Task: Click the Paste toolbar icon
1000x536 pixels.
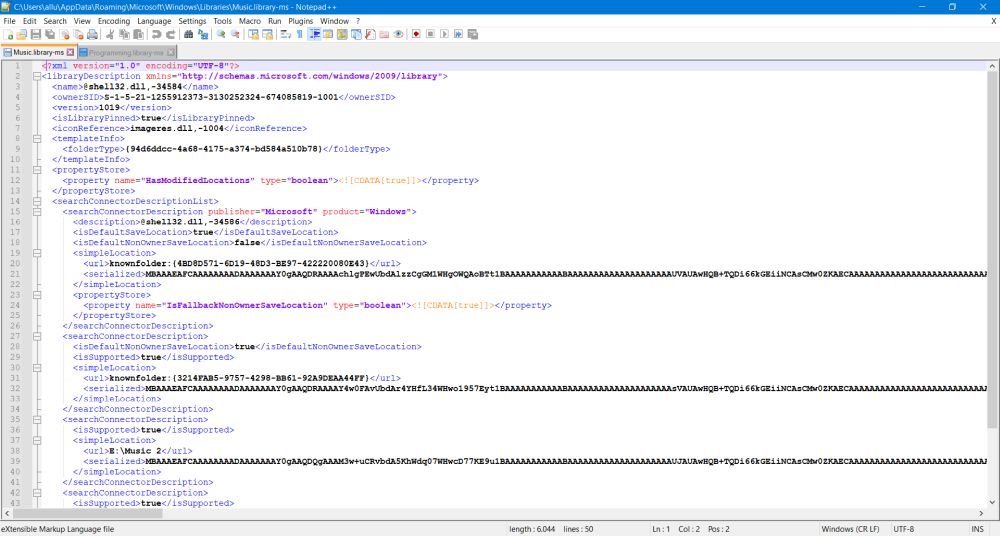Action: click(x=138, y=34)
